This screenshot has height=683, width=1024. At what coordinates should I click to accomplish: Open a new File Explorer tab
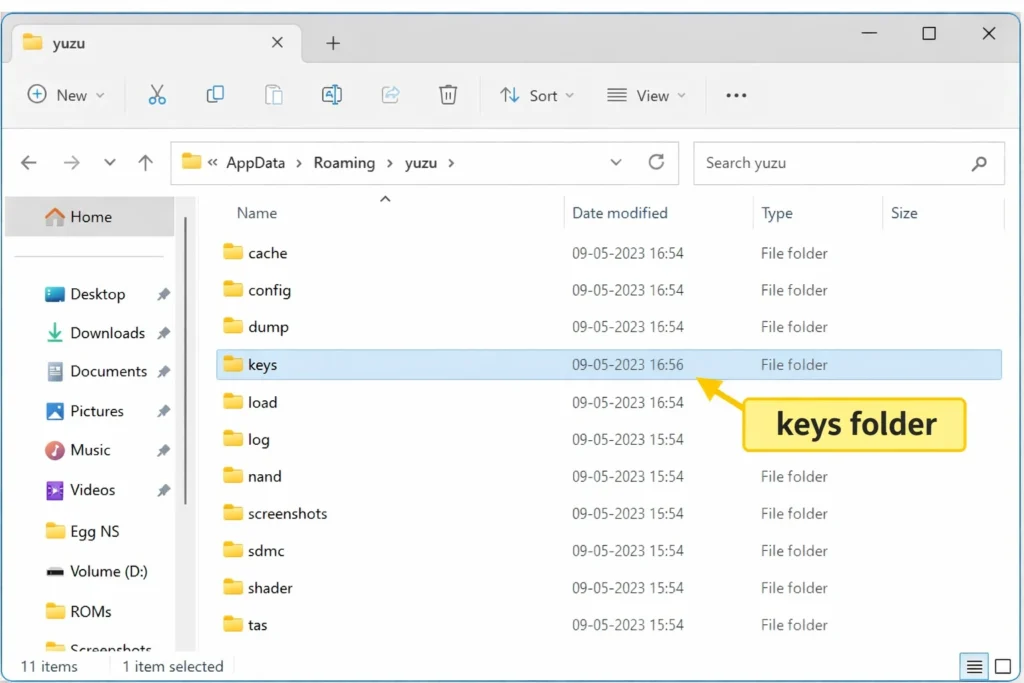[x=333, y=43]
